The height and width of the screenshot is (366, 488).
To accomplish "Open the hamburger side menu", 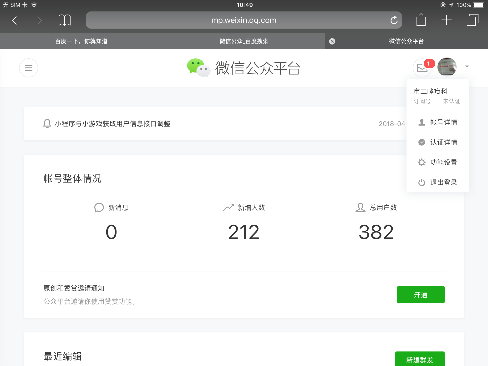I will 28,68.
